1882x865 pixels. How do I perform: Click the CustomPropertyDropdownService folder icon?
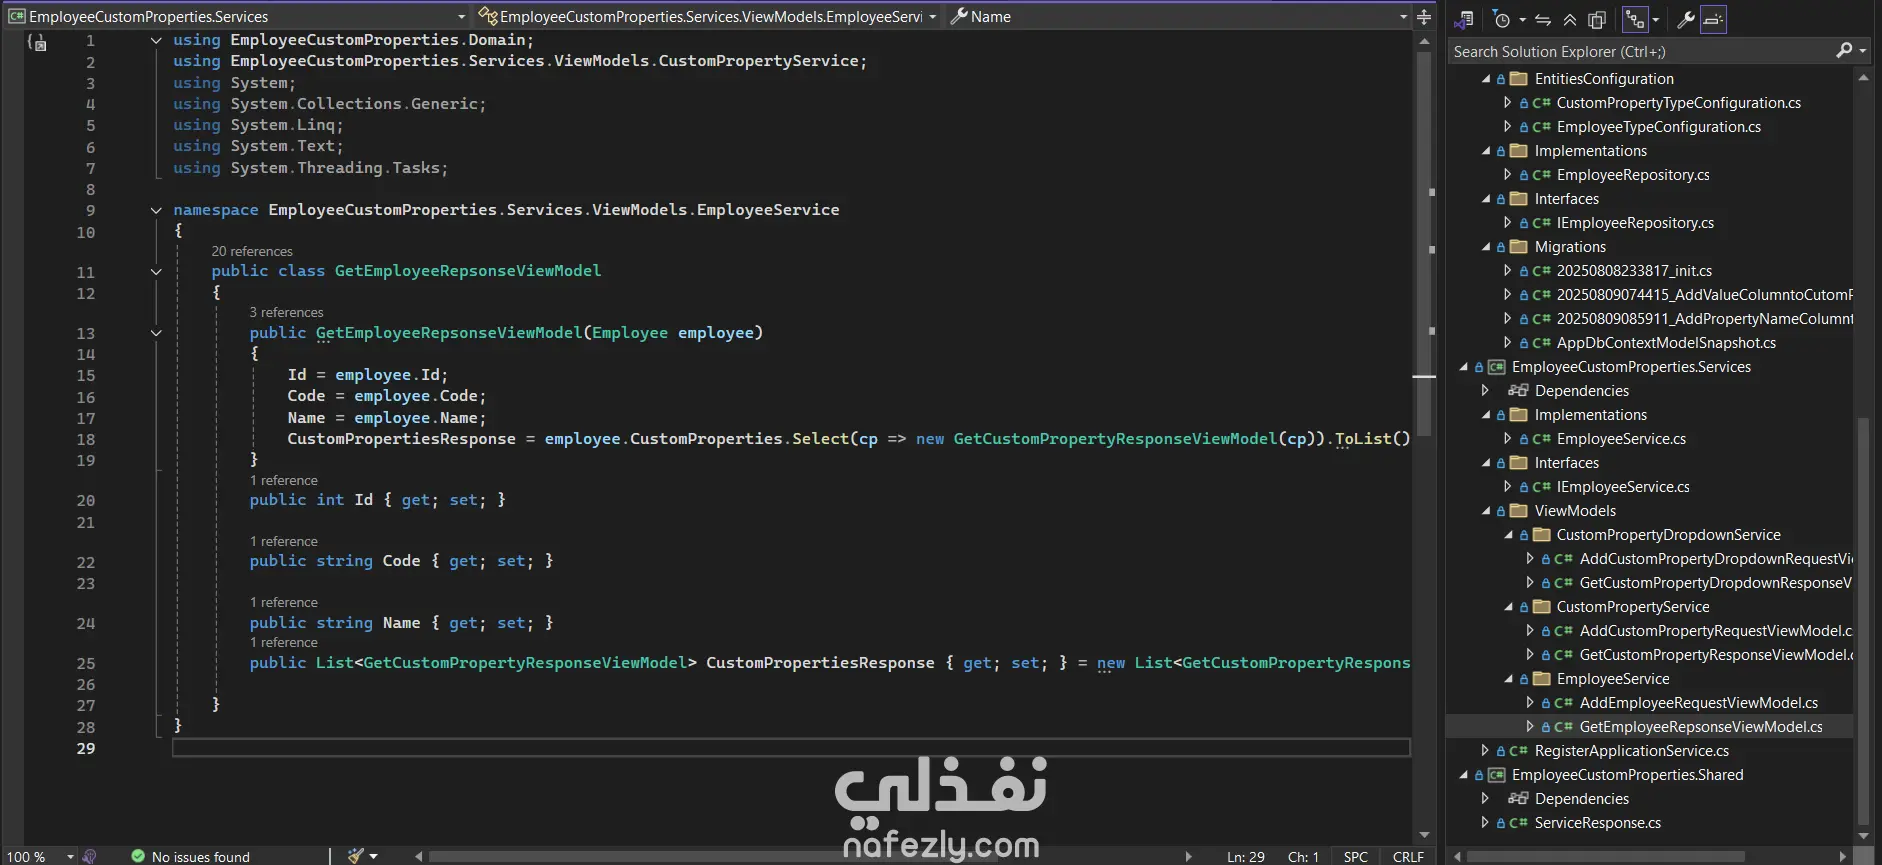click(x=1542, y=535)
